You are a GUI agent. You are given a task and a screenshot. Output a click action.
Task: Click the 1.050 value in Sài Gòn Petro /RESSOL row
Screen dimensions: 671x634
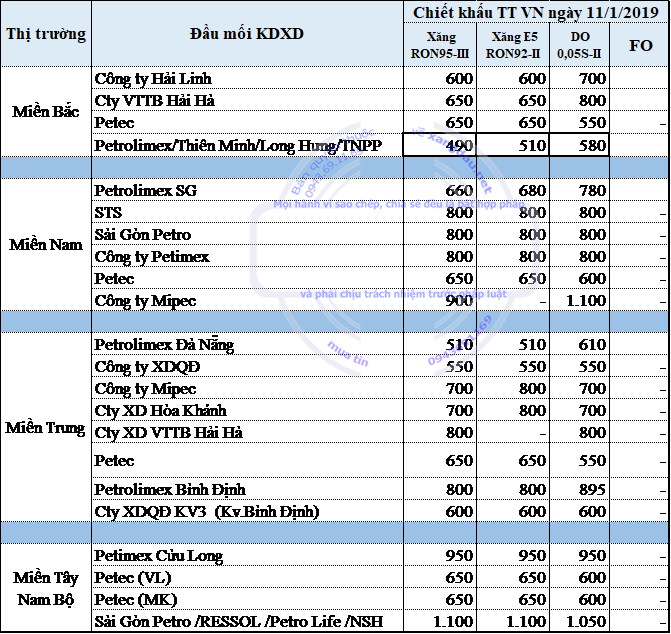[579, 621]
